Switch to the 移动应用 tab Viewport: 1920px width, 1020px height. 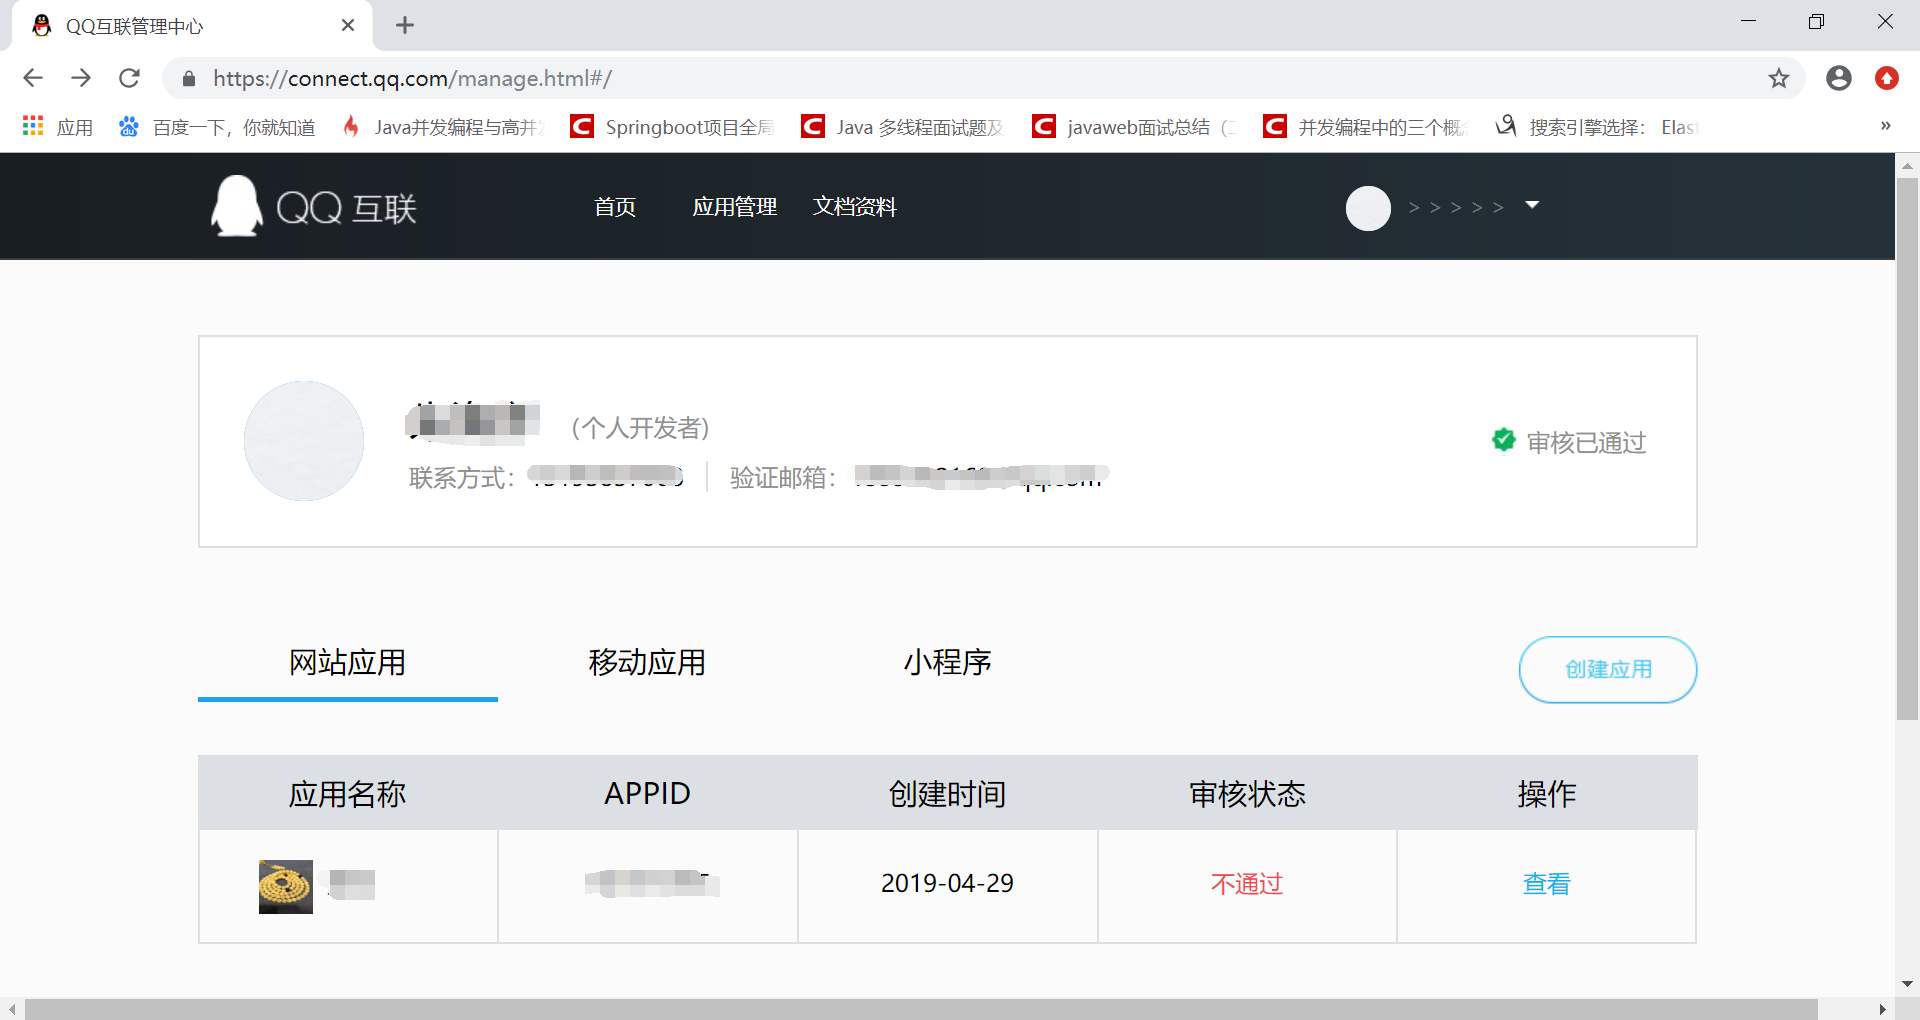647,663
